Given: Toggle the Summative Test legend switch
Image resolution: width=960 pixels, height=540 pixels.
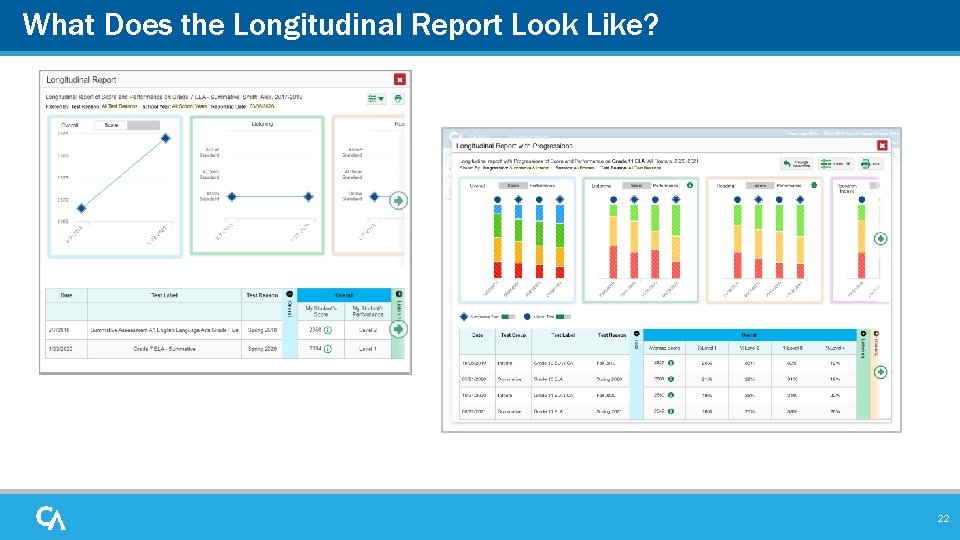Looking at the screenshot, I should pos(508,317).
